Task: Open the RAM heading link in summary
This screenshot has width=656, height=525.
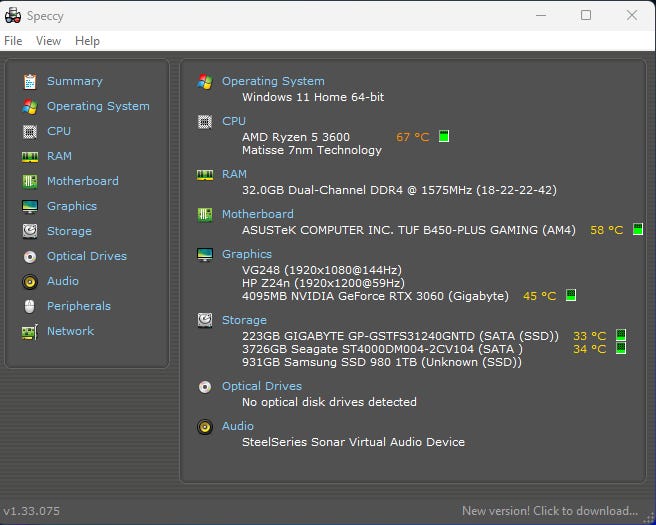Action: (x=234, y=174)
